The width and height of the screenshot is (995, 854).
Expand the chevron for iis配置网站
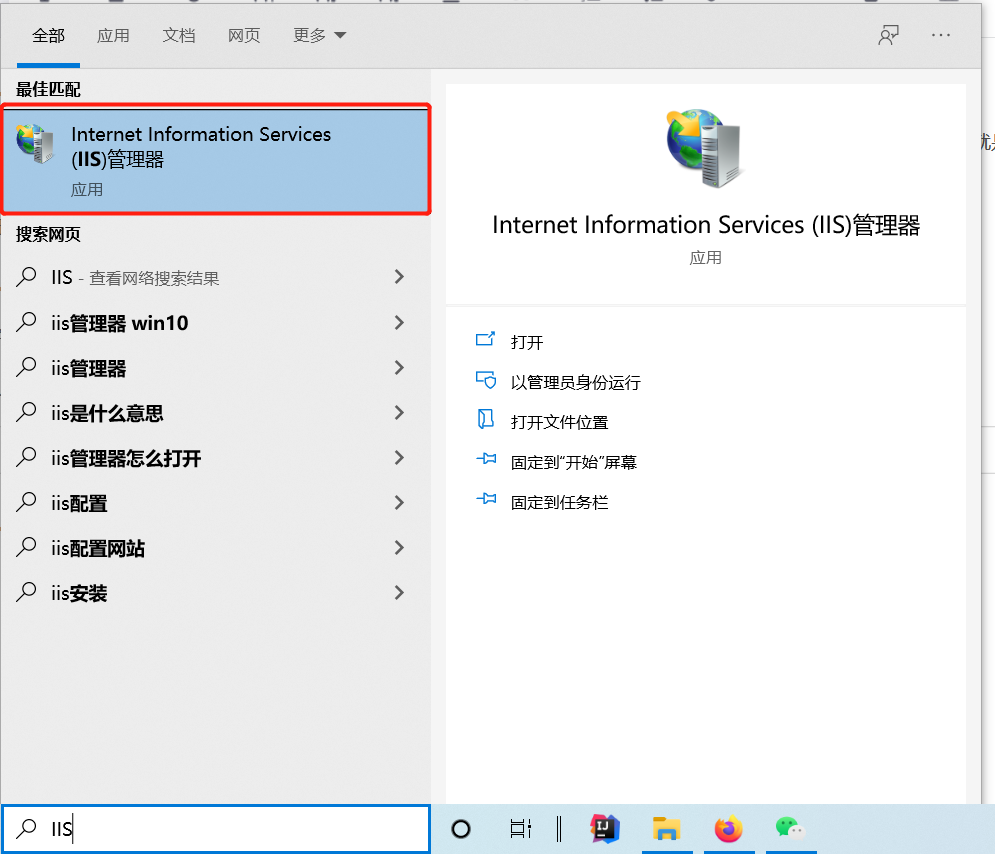[x=399, y=548]
